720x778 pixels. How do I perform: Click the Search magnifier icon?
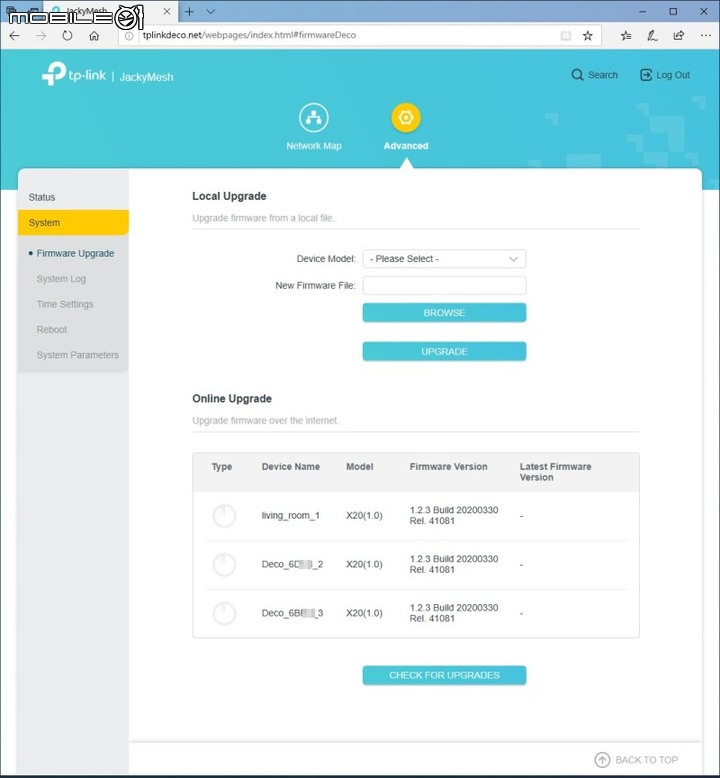click(x=577, y=75)
